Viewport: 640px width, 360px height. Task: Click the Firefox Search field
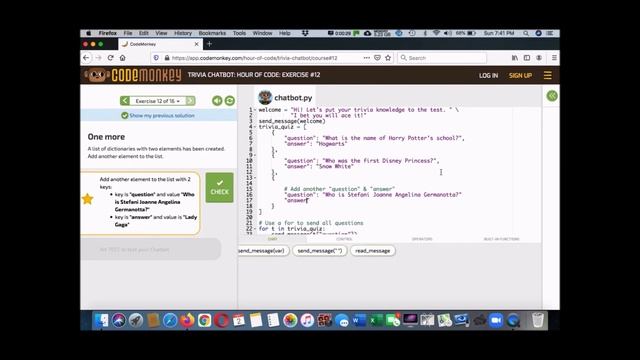[442, 58]
